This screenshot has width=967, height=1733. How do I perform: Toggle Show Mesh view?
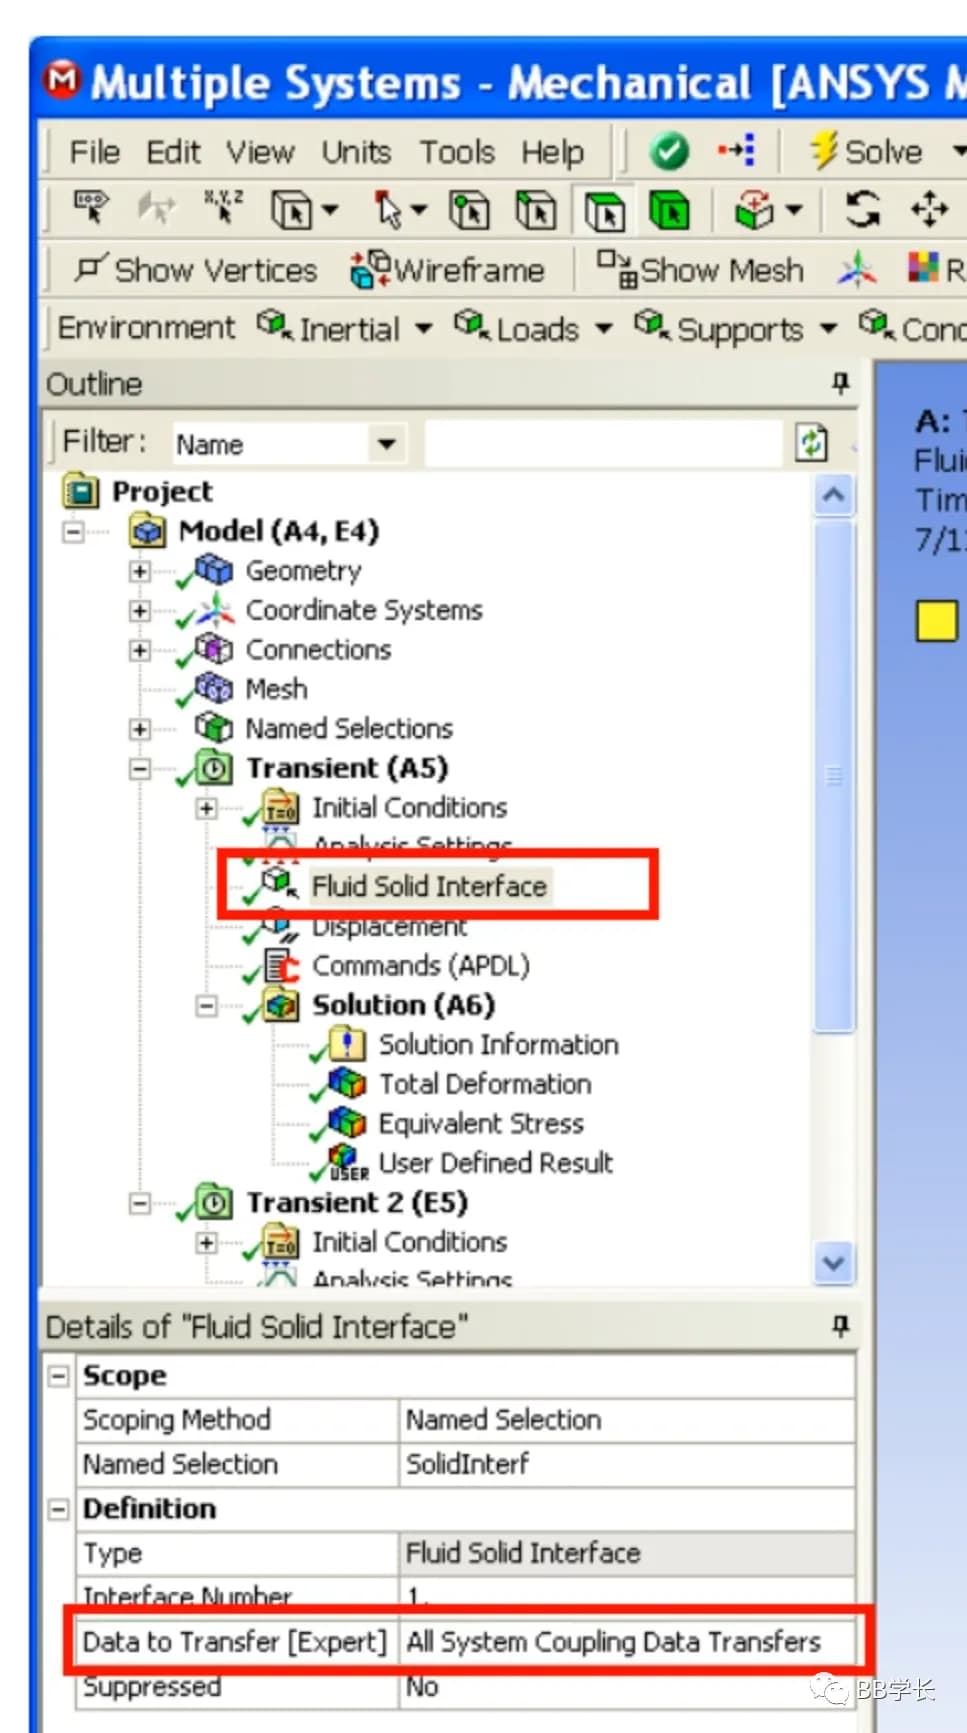700,270
